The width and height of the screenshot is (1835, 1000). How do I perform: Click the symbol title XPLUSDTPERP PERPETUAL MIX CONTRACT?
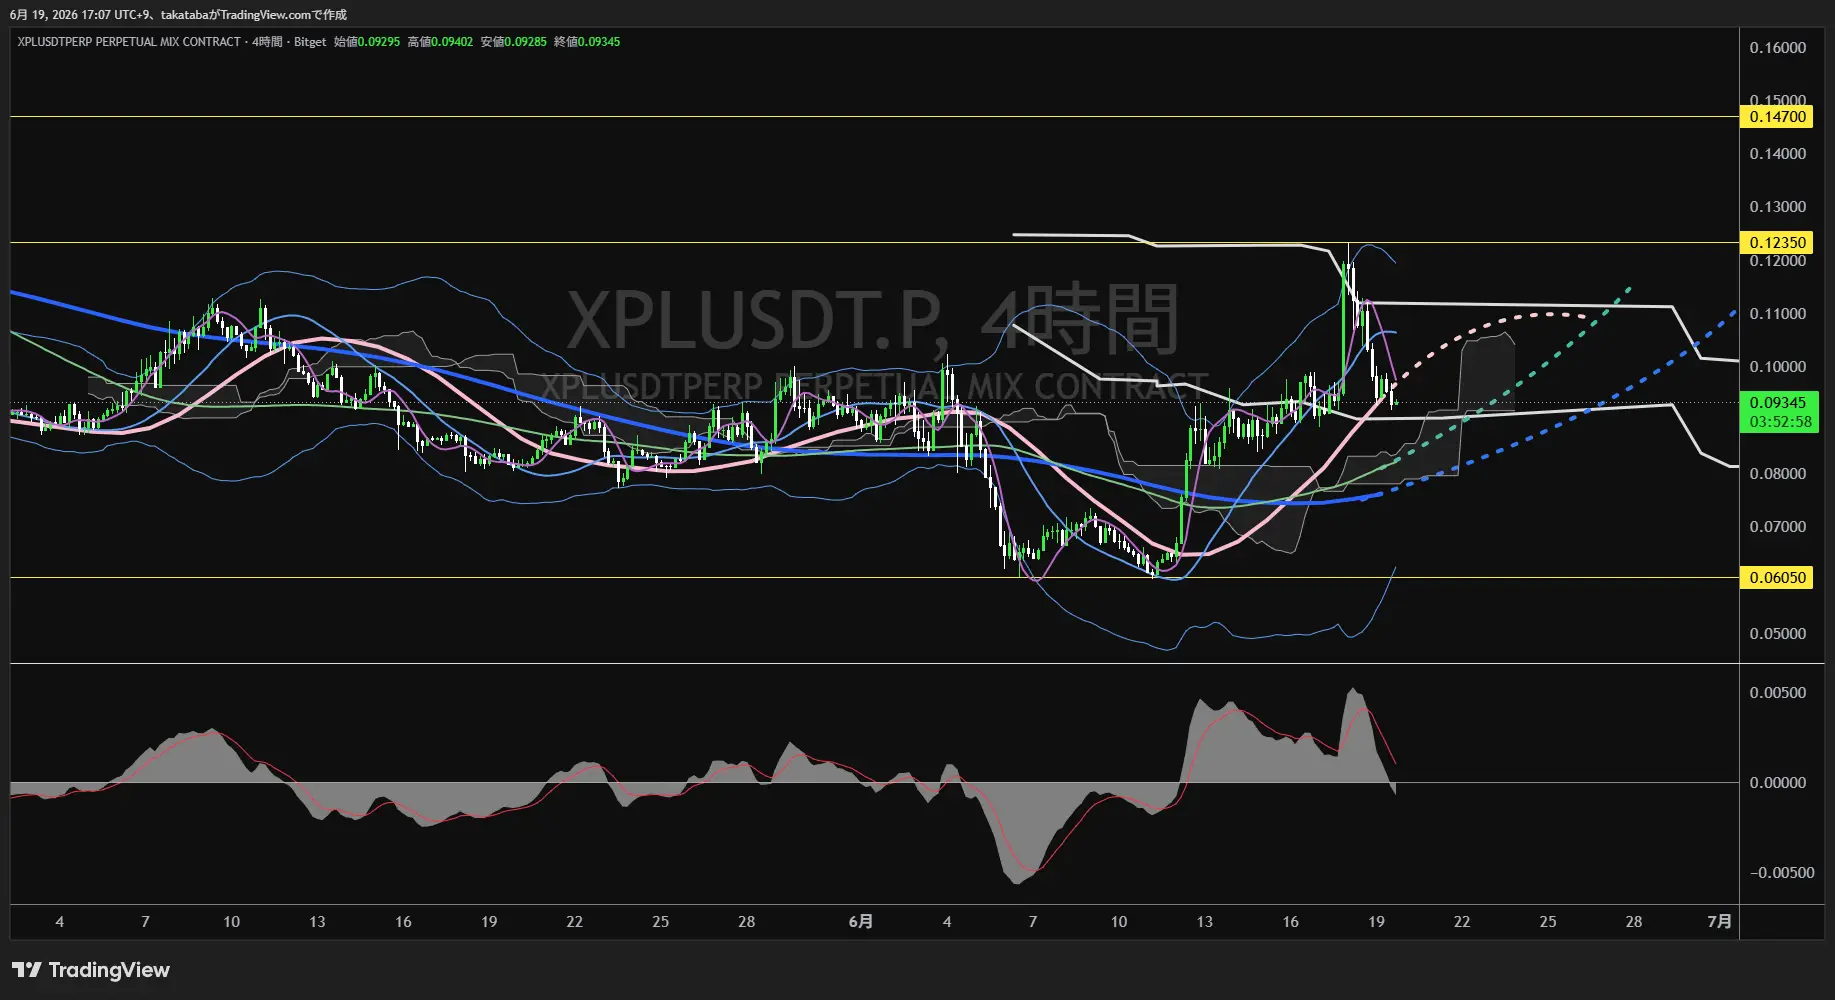click(x=129, y=42)
